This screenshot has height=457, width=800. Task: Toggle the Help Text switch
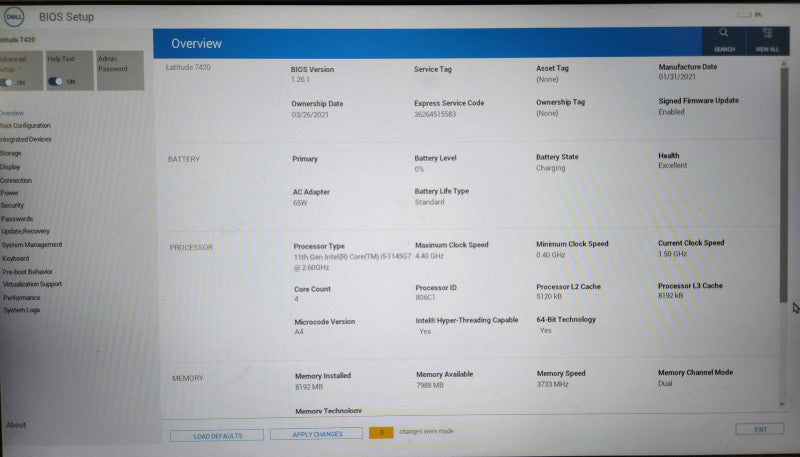pos(55,82)
